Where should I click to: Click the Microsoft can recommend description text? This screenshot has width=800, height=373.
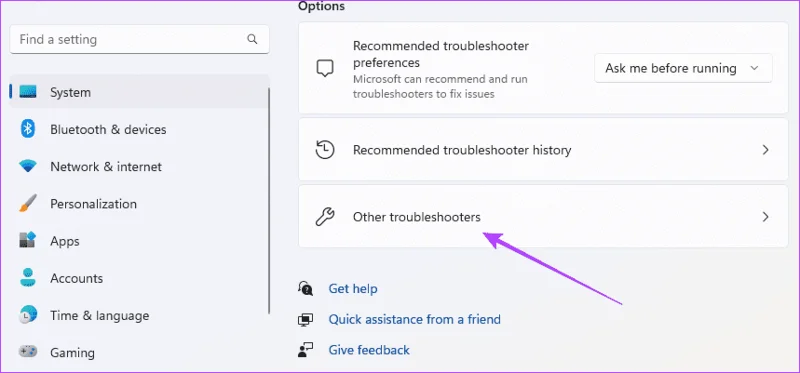[440, 87]
